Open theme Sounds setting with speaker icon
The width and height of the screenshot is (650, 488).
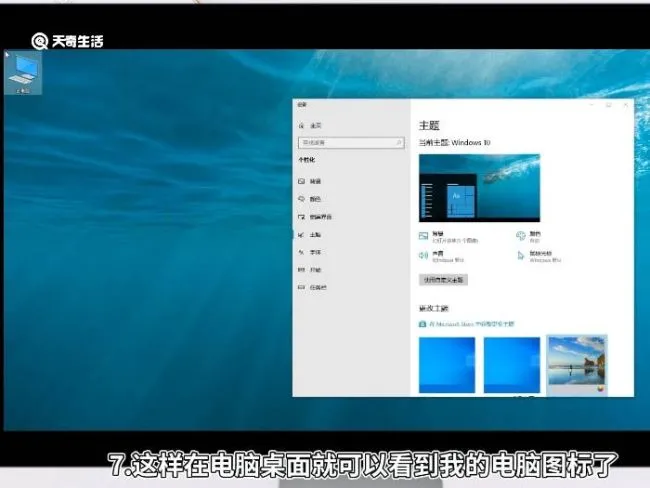441,256
